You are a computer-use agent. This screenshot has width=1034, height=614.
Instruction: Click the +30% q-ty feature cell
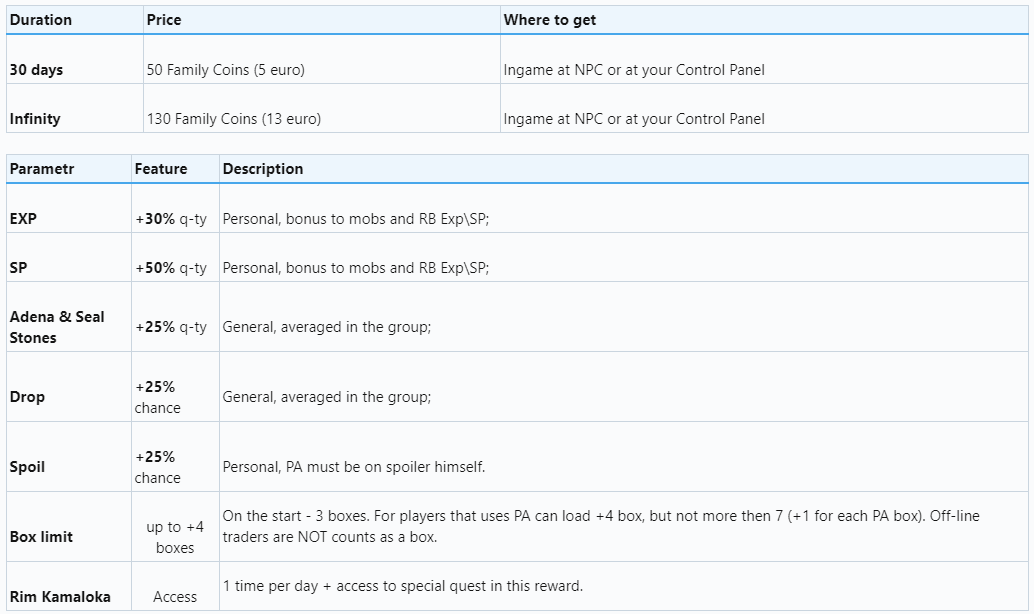coord(171,218)
